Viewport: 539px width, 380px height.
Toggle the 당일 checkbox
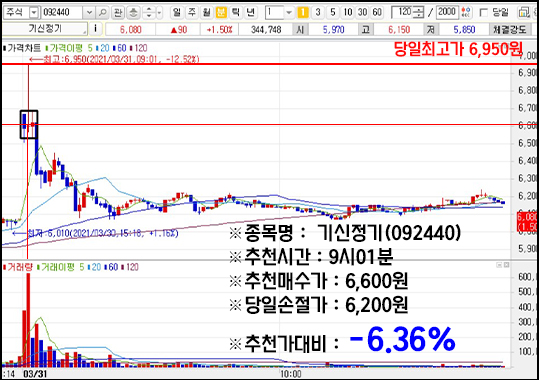click(x=483, y=13)
